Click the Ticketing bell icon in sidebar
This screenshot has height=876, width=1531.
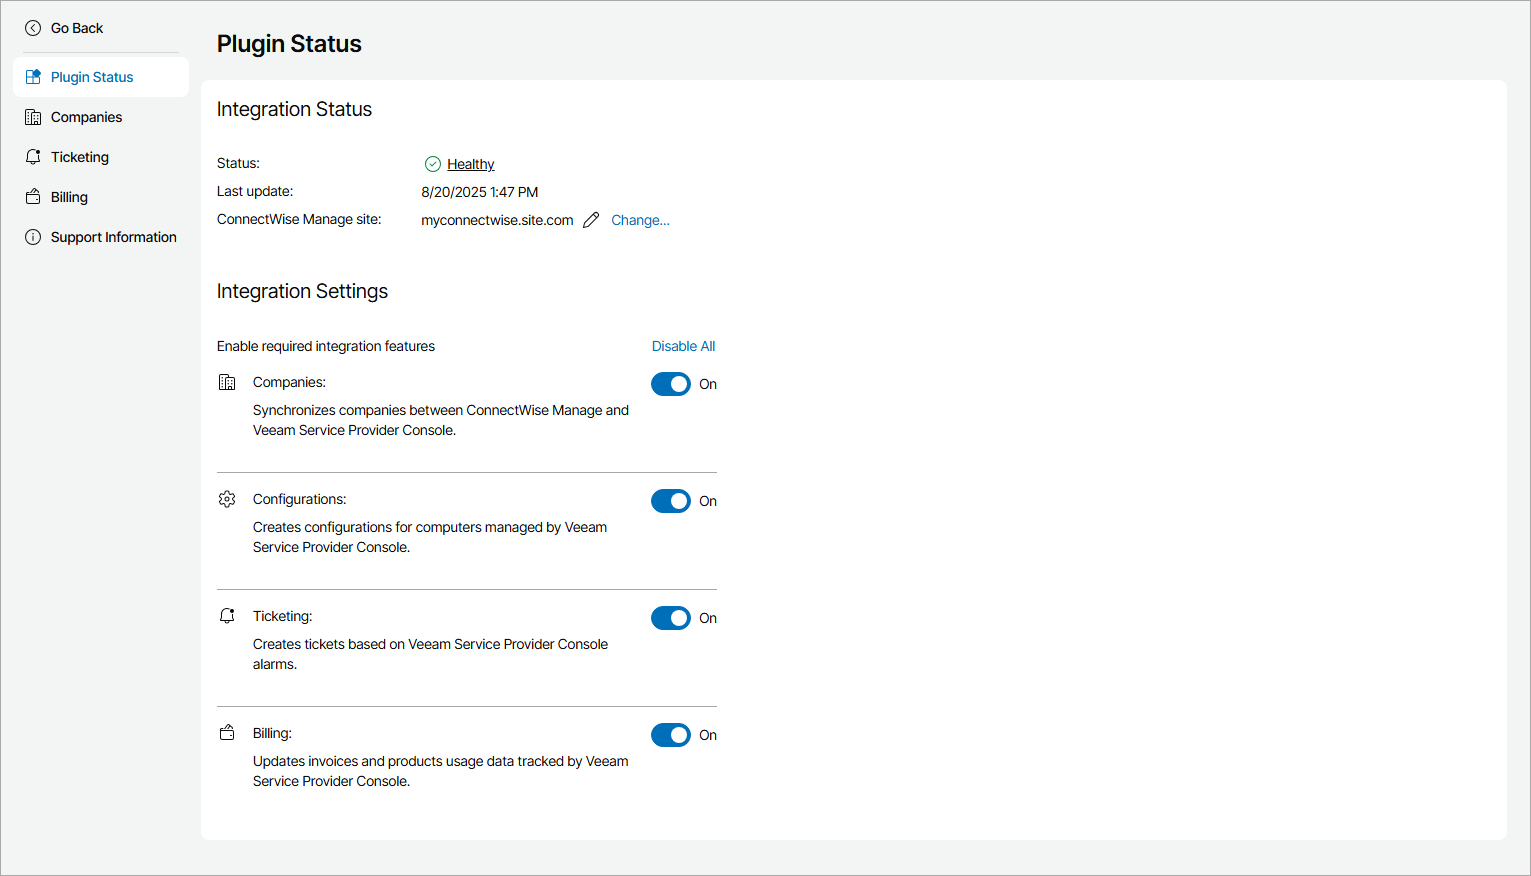(34, 156)
